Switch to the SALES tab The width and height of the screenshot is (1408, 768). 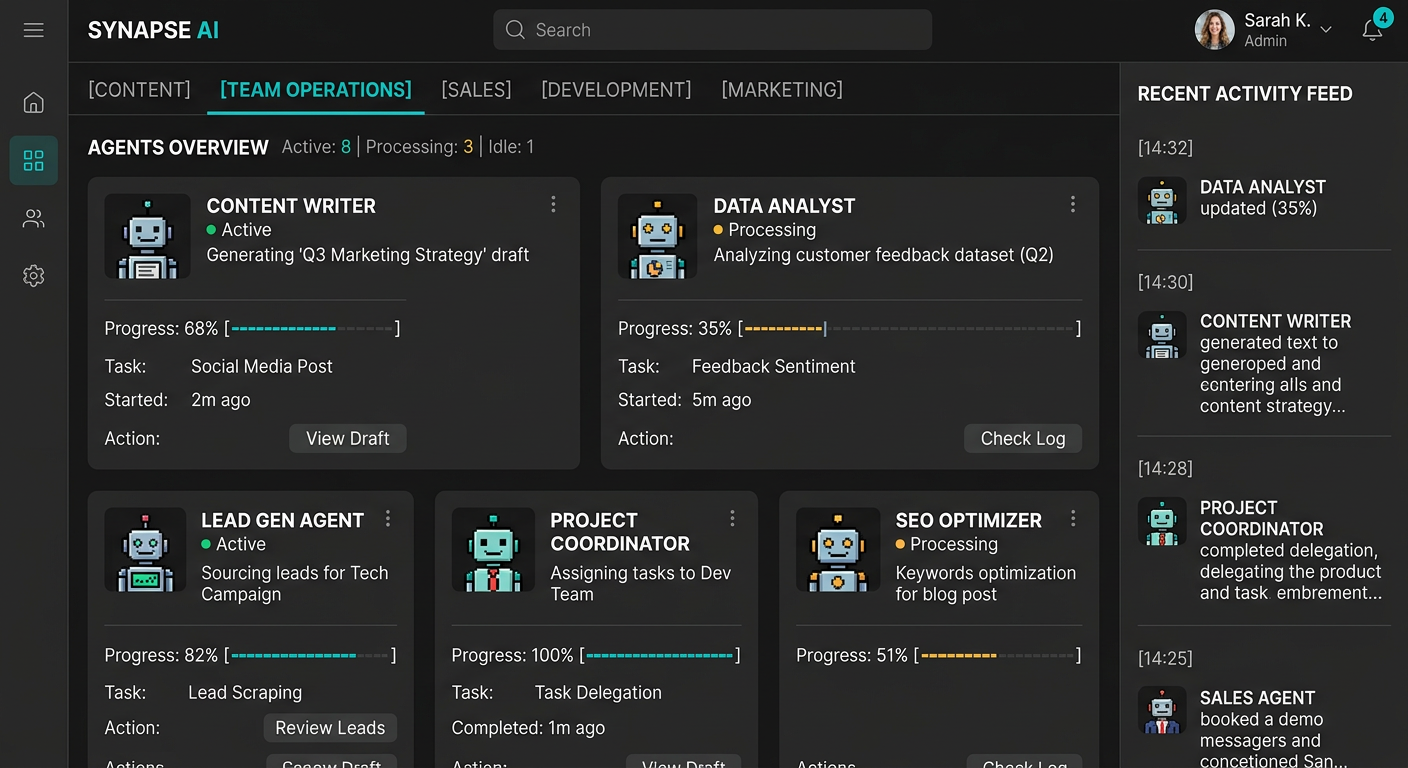click(476, 89)
